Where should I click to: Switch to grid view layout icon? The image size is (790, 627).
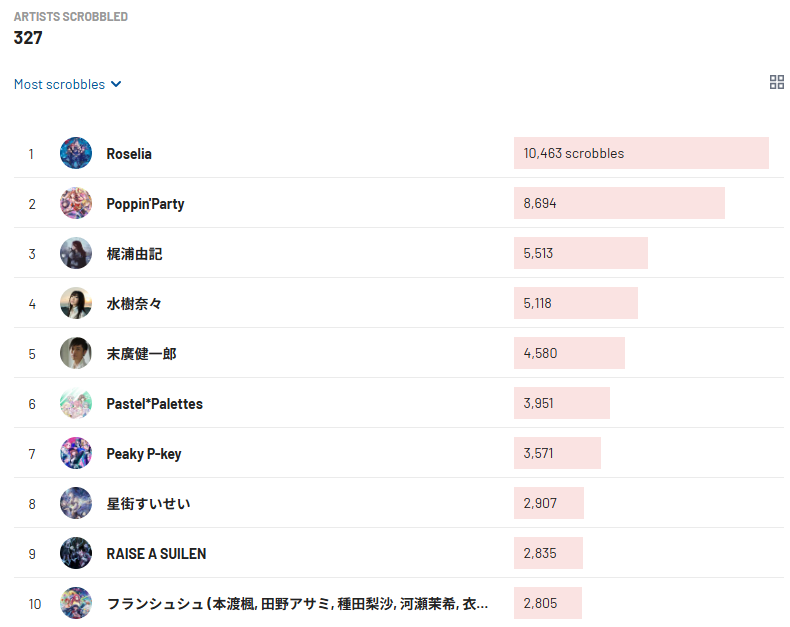[777, 83]
